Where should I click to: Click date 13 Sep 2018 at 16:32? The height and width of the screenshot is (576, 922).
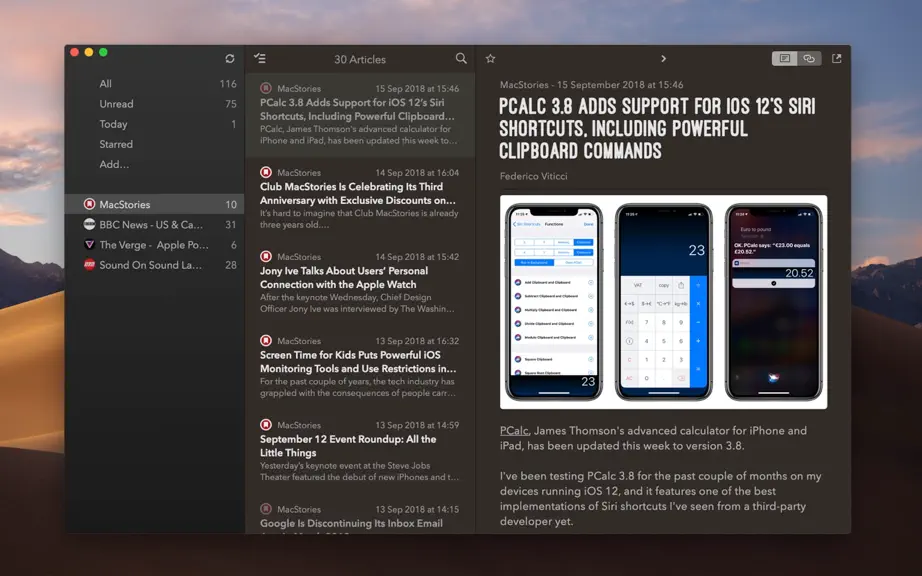pos(417,341)
